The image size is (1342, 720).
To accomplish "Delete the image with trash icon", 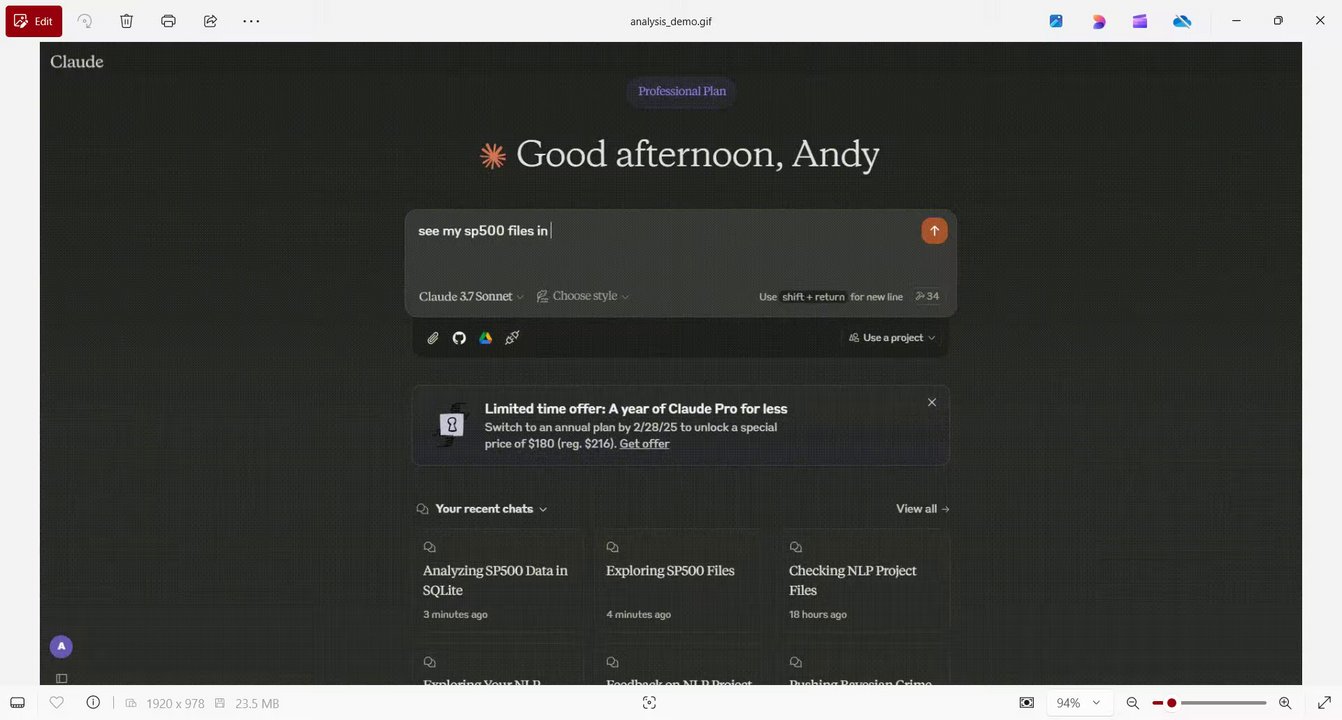I will (x=127, y=21).
